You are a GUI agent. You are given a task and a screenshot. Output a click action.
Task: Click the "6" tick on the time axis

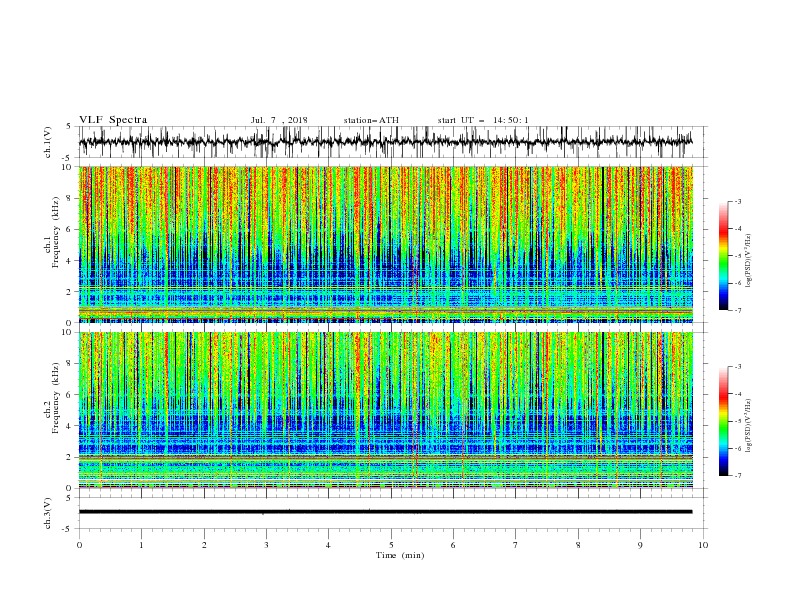coord(453,545)
